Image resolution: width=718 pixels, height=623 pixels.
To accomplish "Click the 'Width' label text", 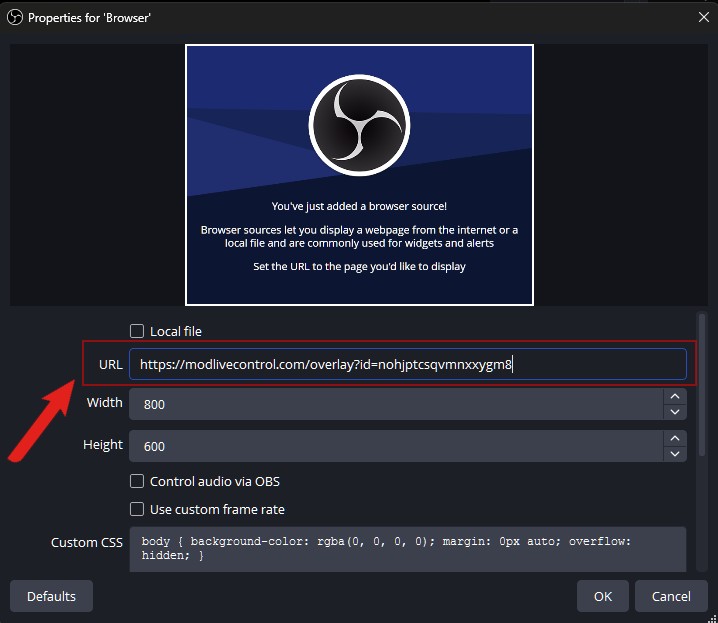I will [104, 402].
